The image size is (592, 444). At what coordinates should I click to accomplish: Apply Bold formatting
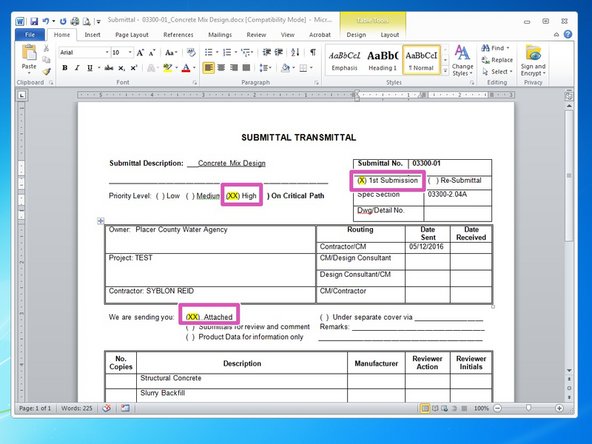(x=65, y=68)
